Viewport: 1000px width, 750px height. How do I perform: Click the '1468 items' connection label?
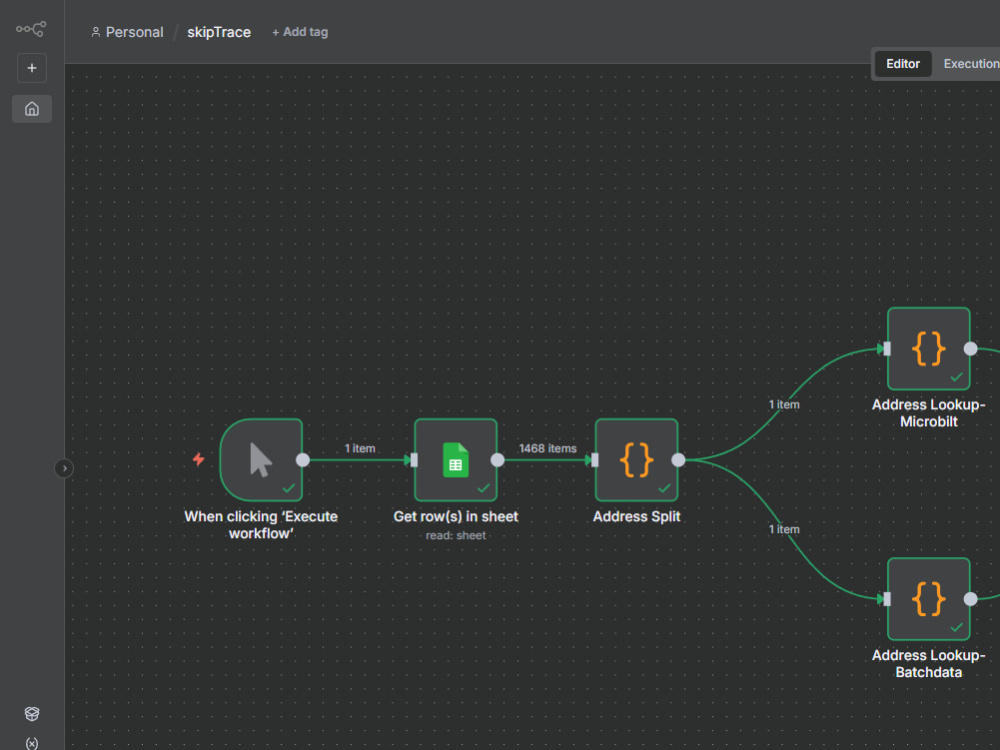tap(548, 448)
